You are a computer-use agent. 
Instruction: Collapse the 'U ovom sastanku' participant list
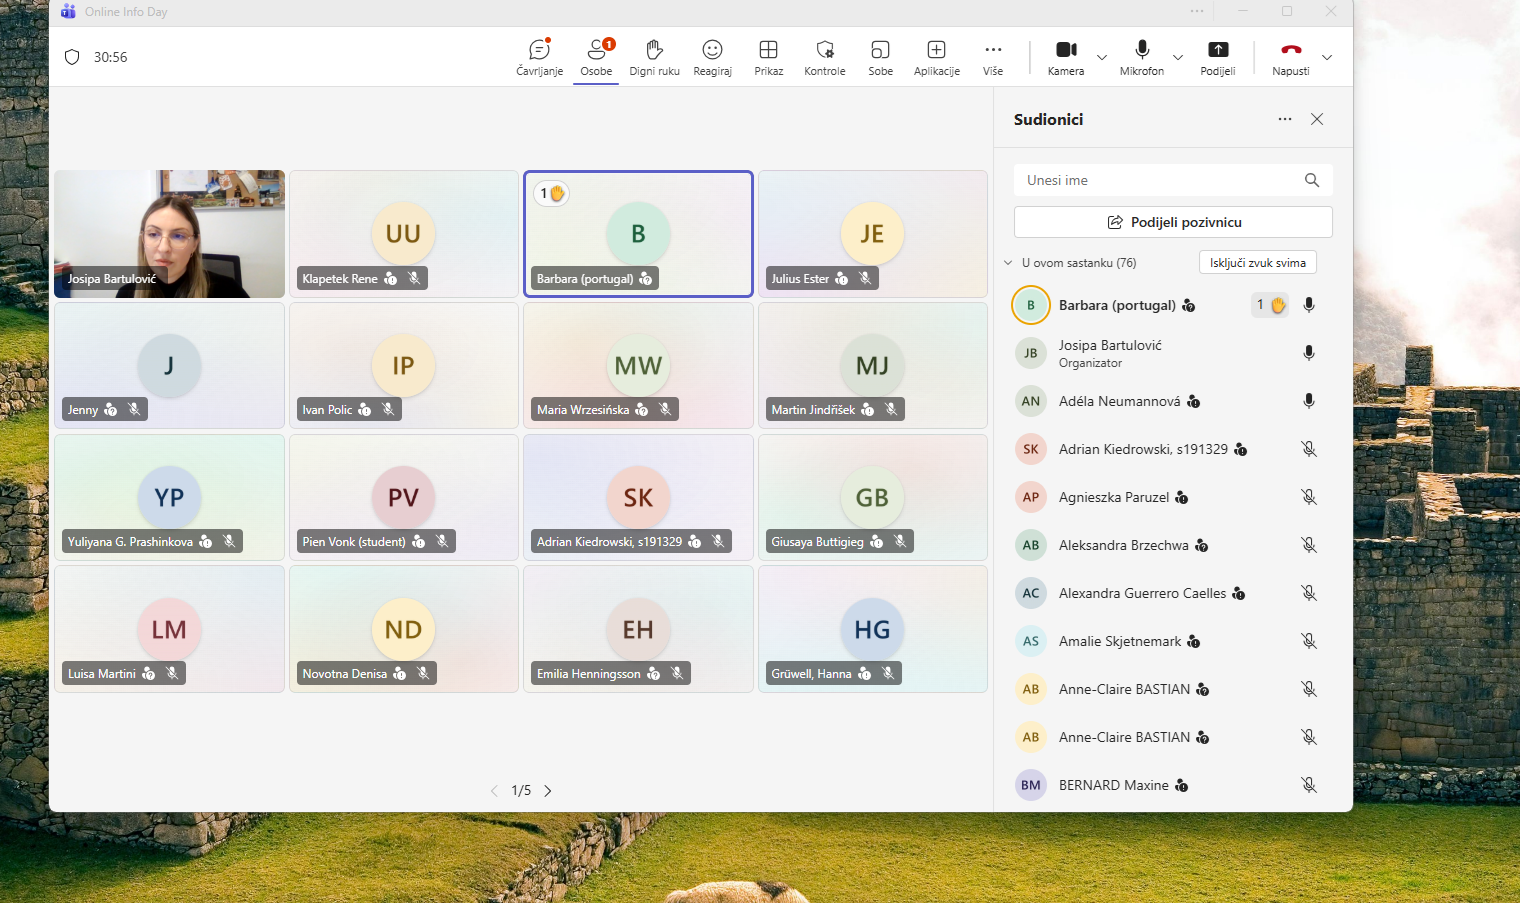click(1008, 263)
